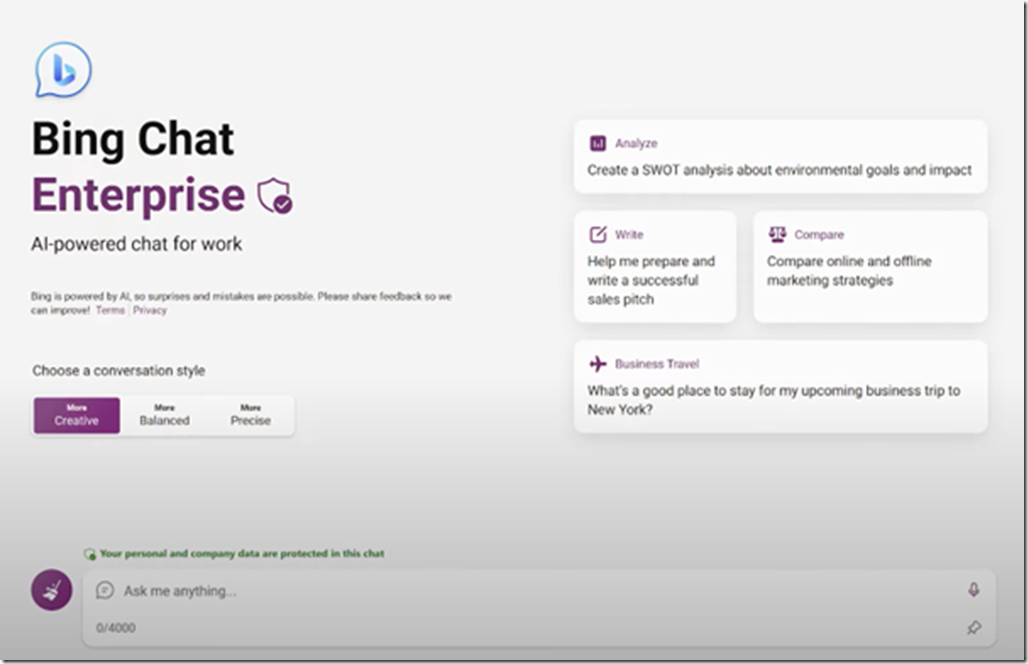This screenshot has width=1028, height=664.
Task: Click the Enterprise heading text
Action: click(x=138, y=195)
